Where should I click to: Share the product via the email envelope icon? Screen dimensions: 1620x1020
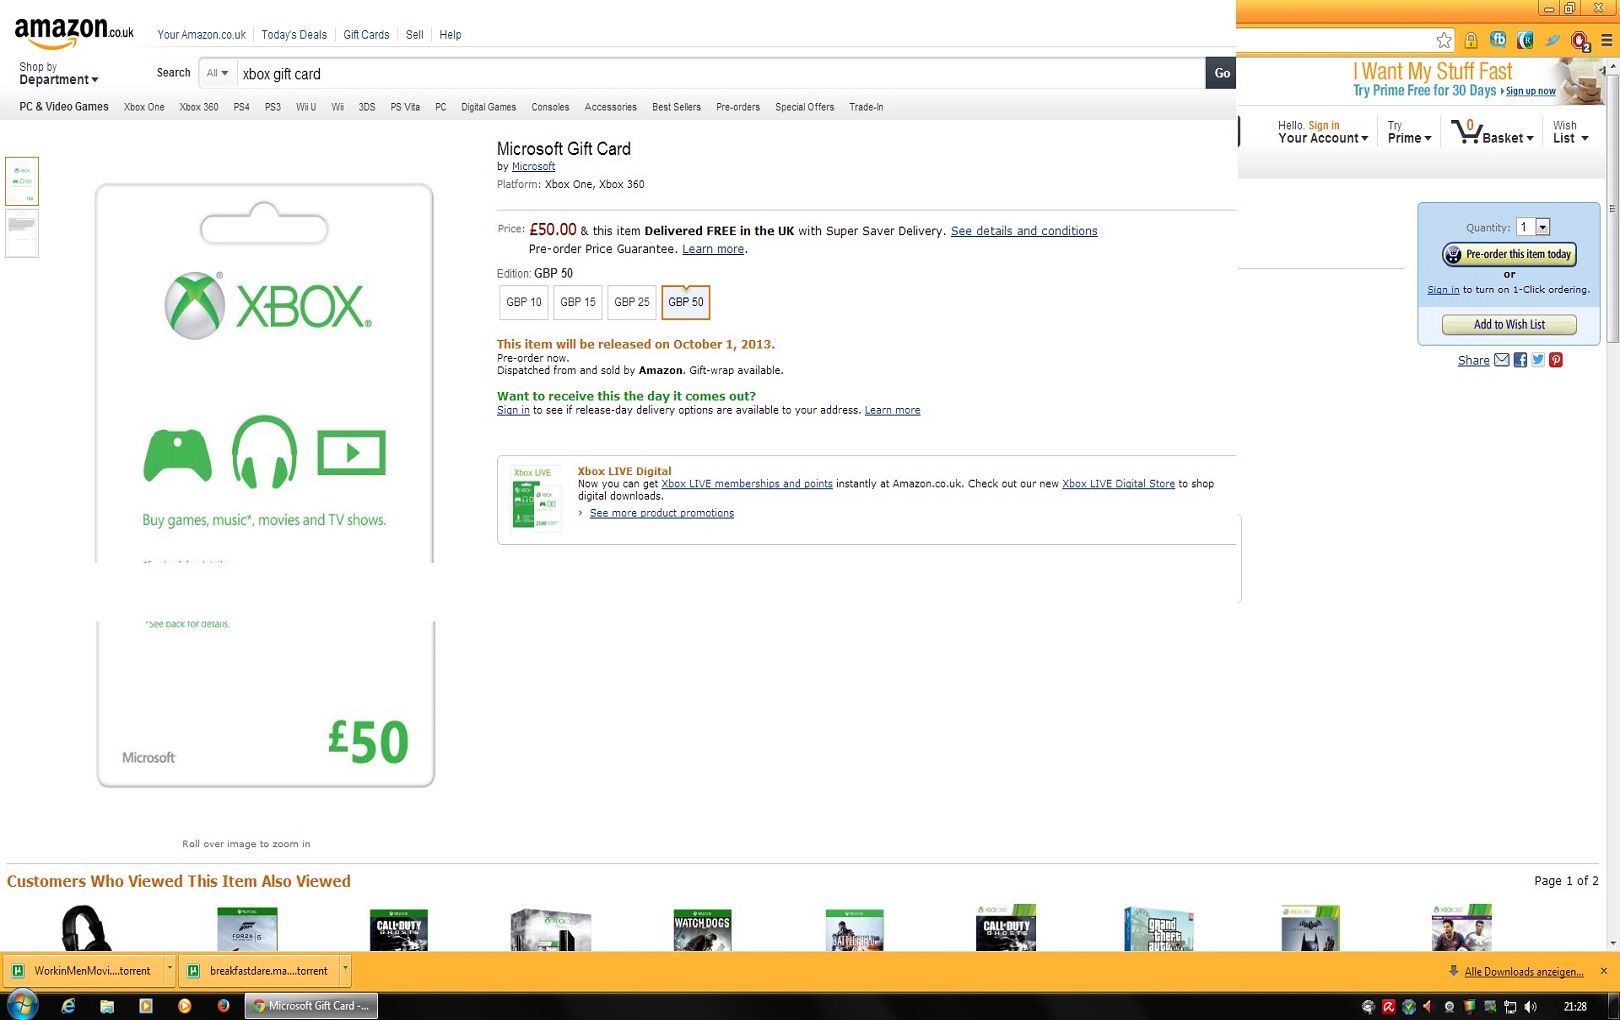1502,360
